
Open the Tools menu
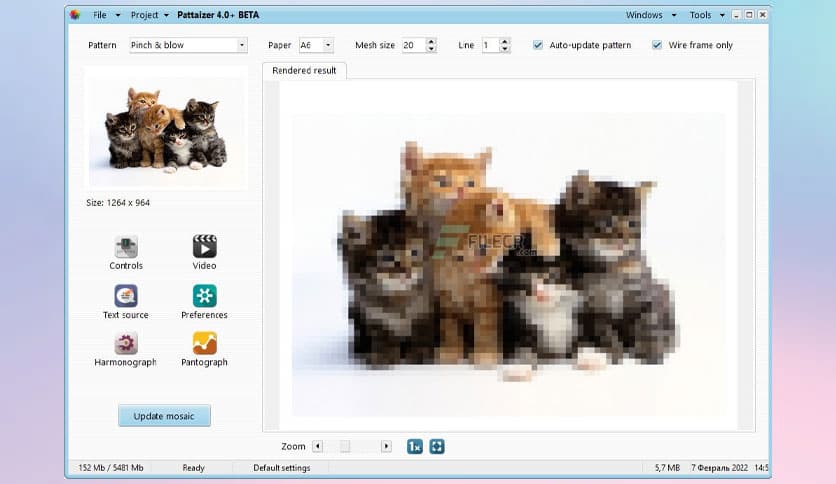click(700, 15)
